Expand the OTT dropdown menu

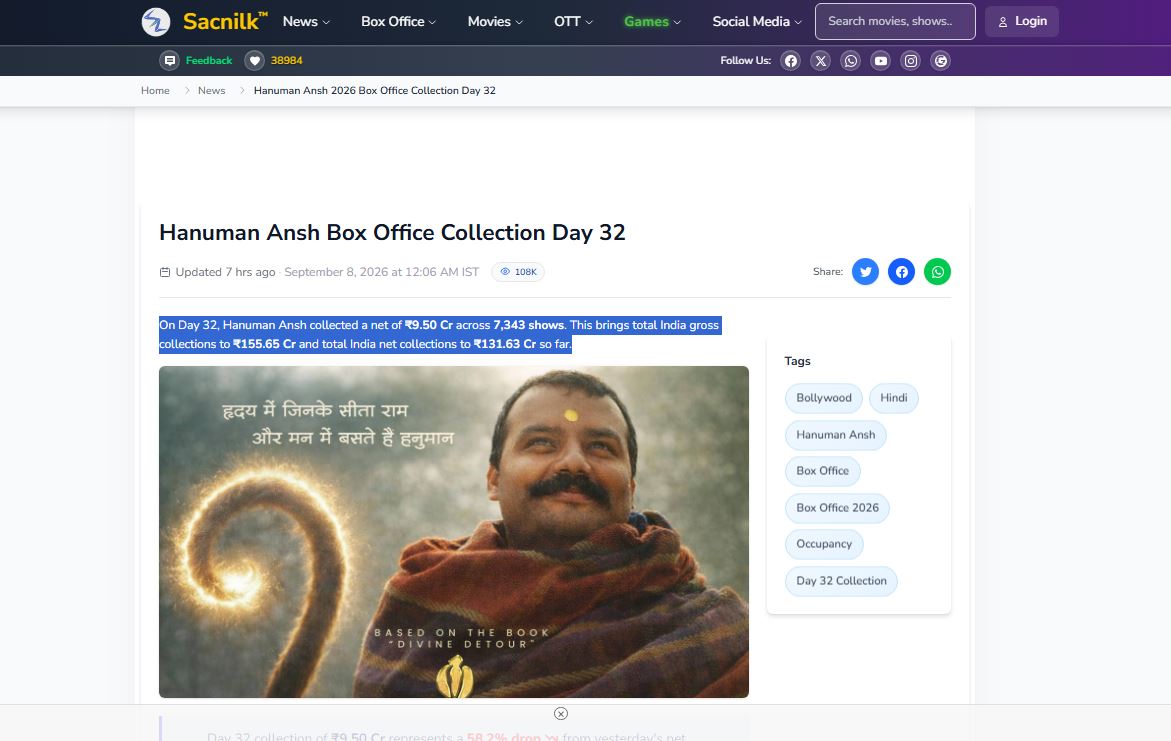pos(574,22)
